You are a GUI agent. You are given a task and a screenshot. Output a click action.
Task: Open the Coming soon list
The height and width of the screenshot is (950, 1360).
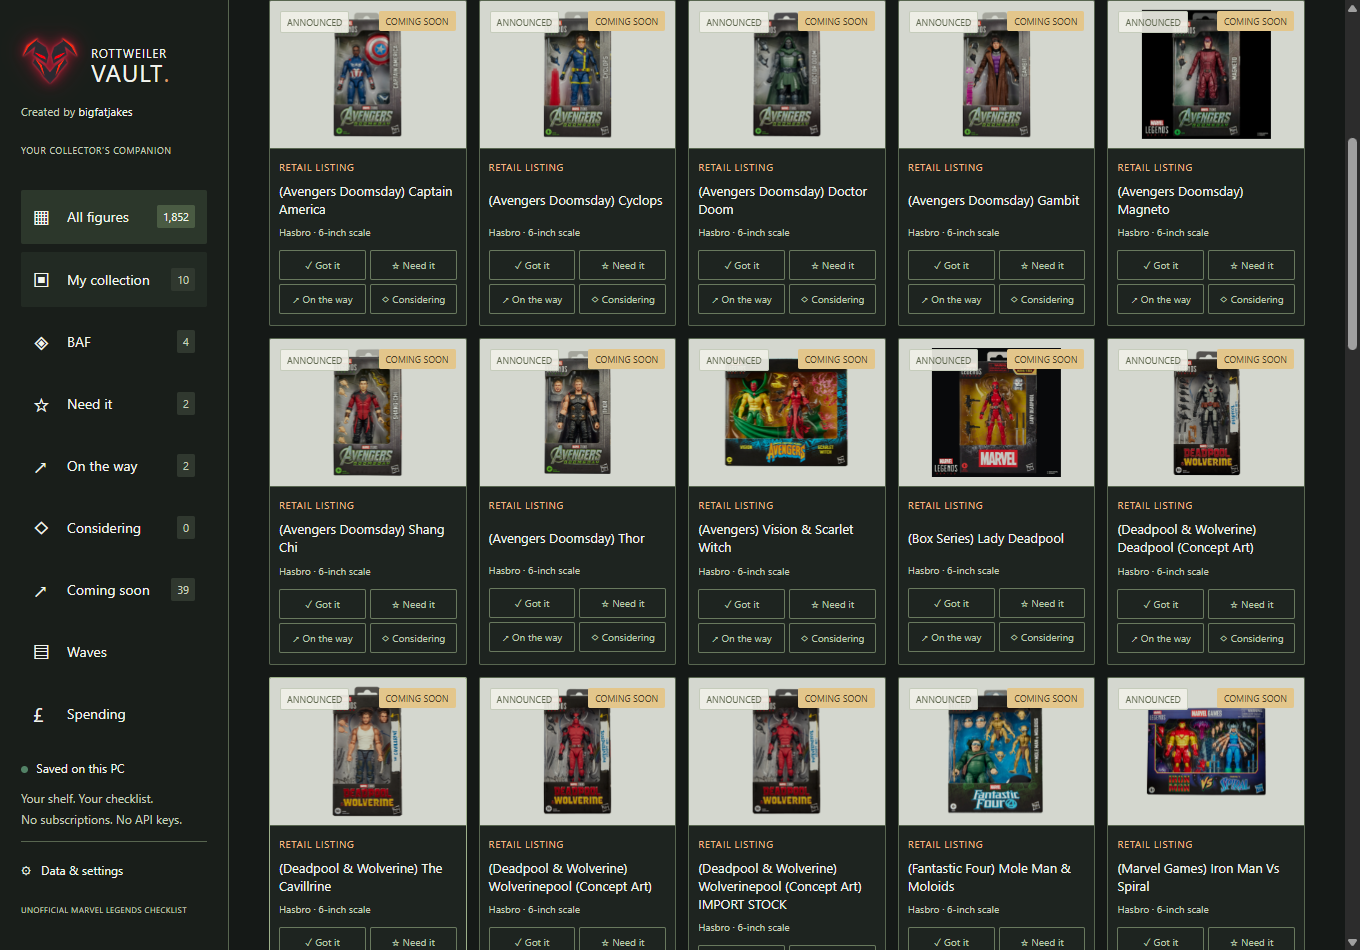[114, 590]
